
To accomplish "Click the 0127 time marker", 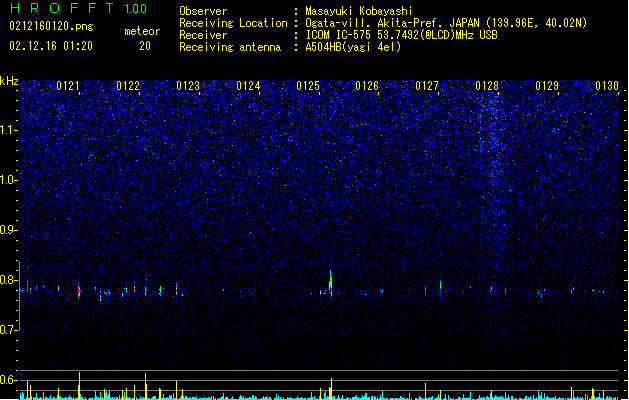I will [x=427, y=86].
